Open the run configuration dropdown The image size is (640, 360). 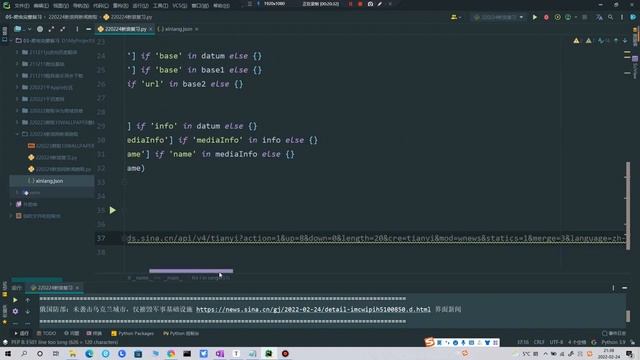(x=499, y=17)
